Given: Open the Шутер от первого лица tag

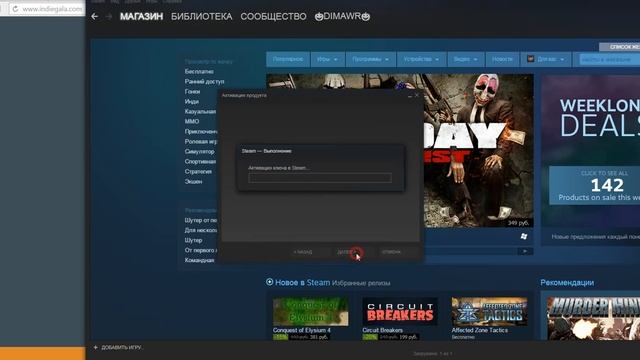Looking at the screenshot, I should coord(201,220).
